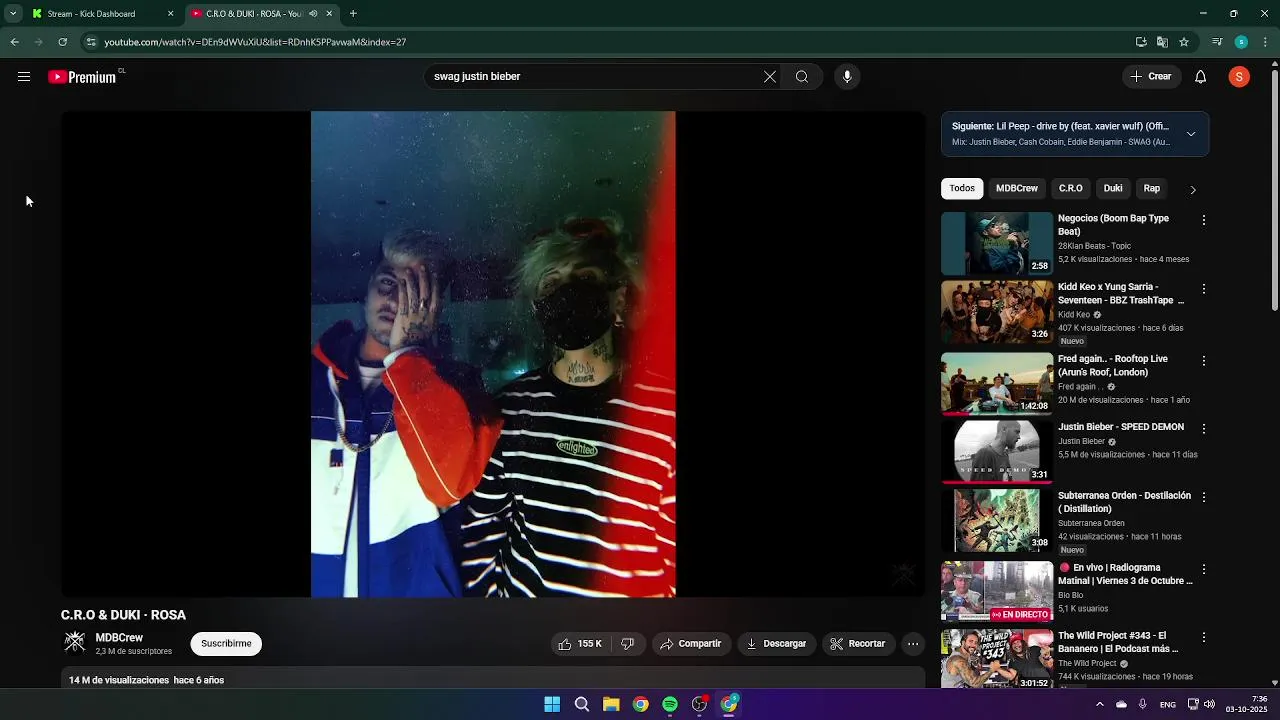
Task: Select the Duki filter chip
Action: pyautogui.click(x=1113, y=188)
